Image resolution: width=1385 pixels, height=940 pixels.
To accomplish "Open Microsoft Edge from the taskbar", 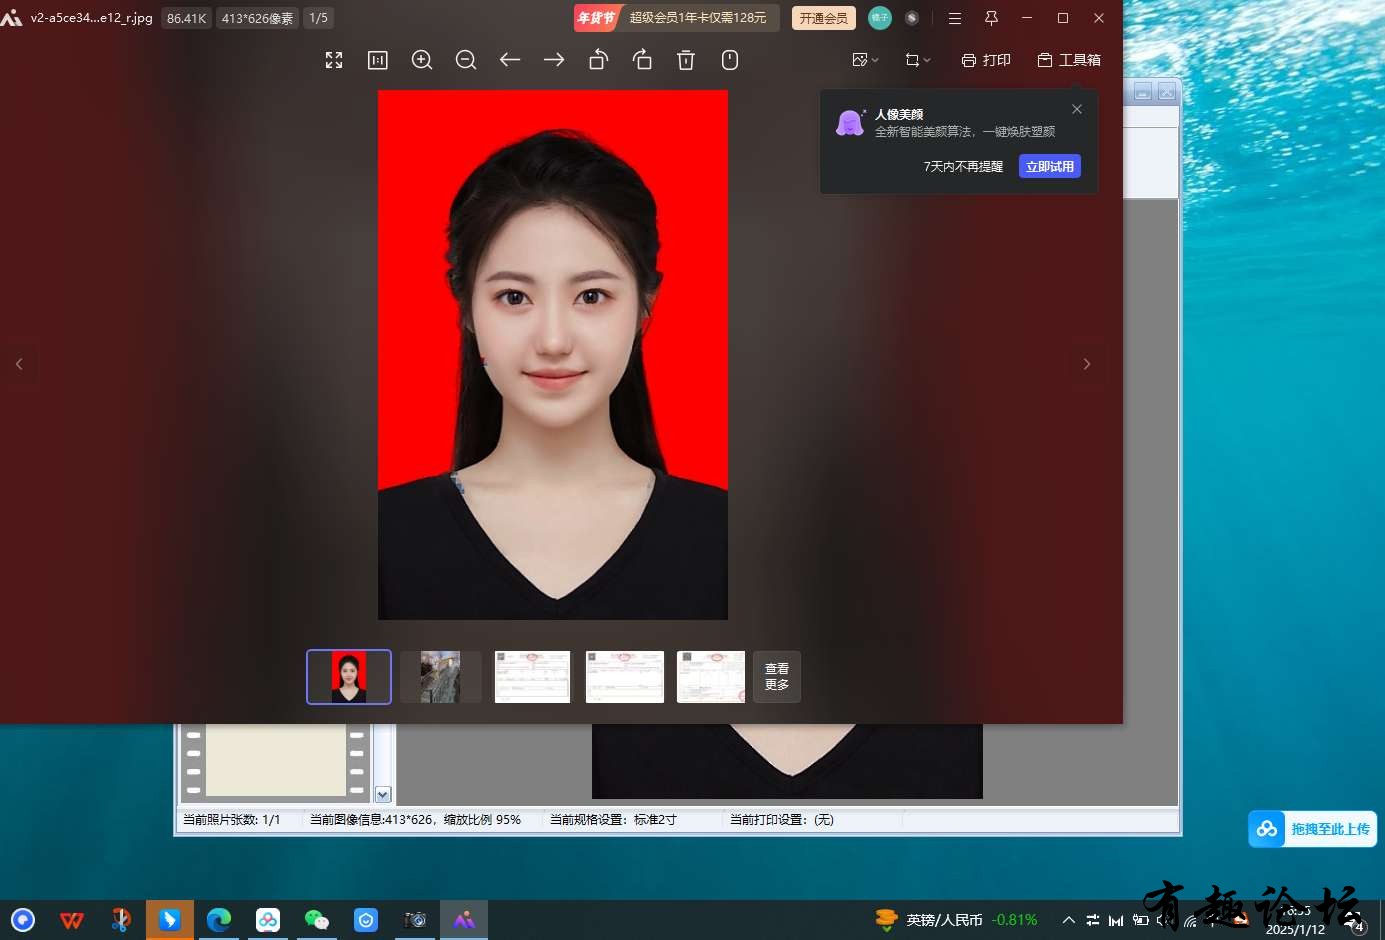I will click(219, 920).
